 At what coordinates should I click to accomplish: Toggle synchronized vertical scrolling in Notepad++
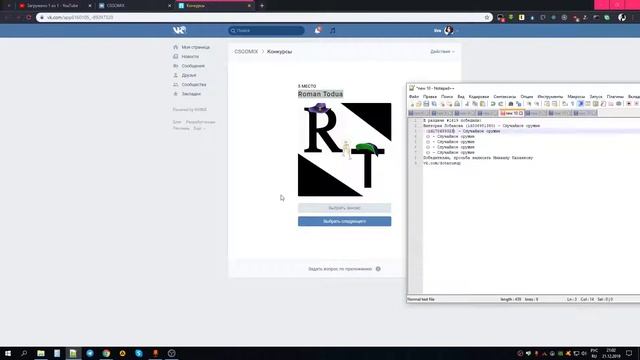(x=547, y=104)
